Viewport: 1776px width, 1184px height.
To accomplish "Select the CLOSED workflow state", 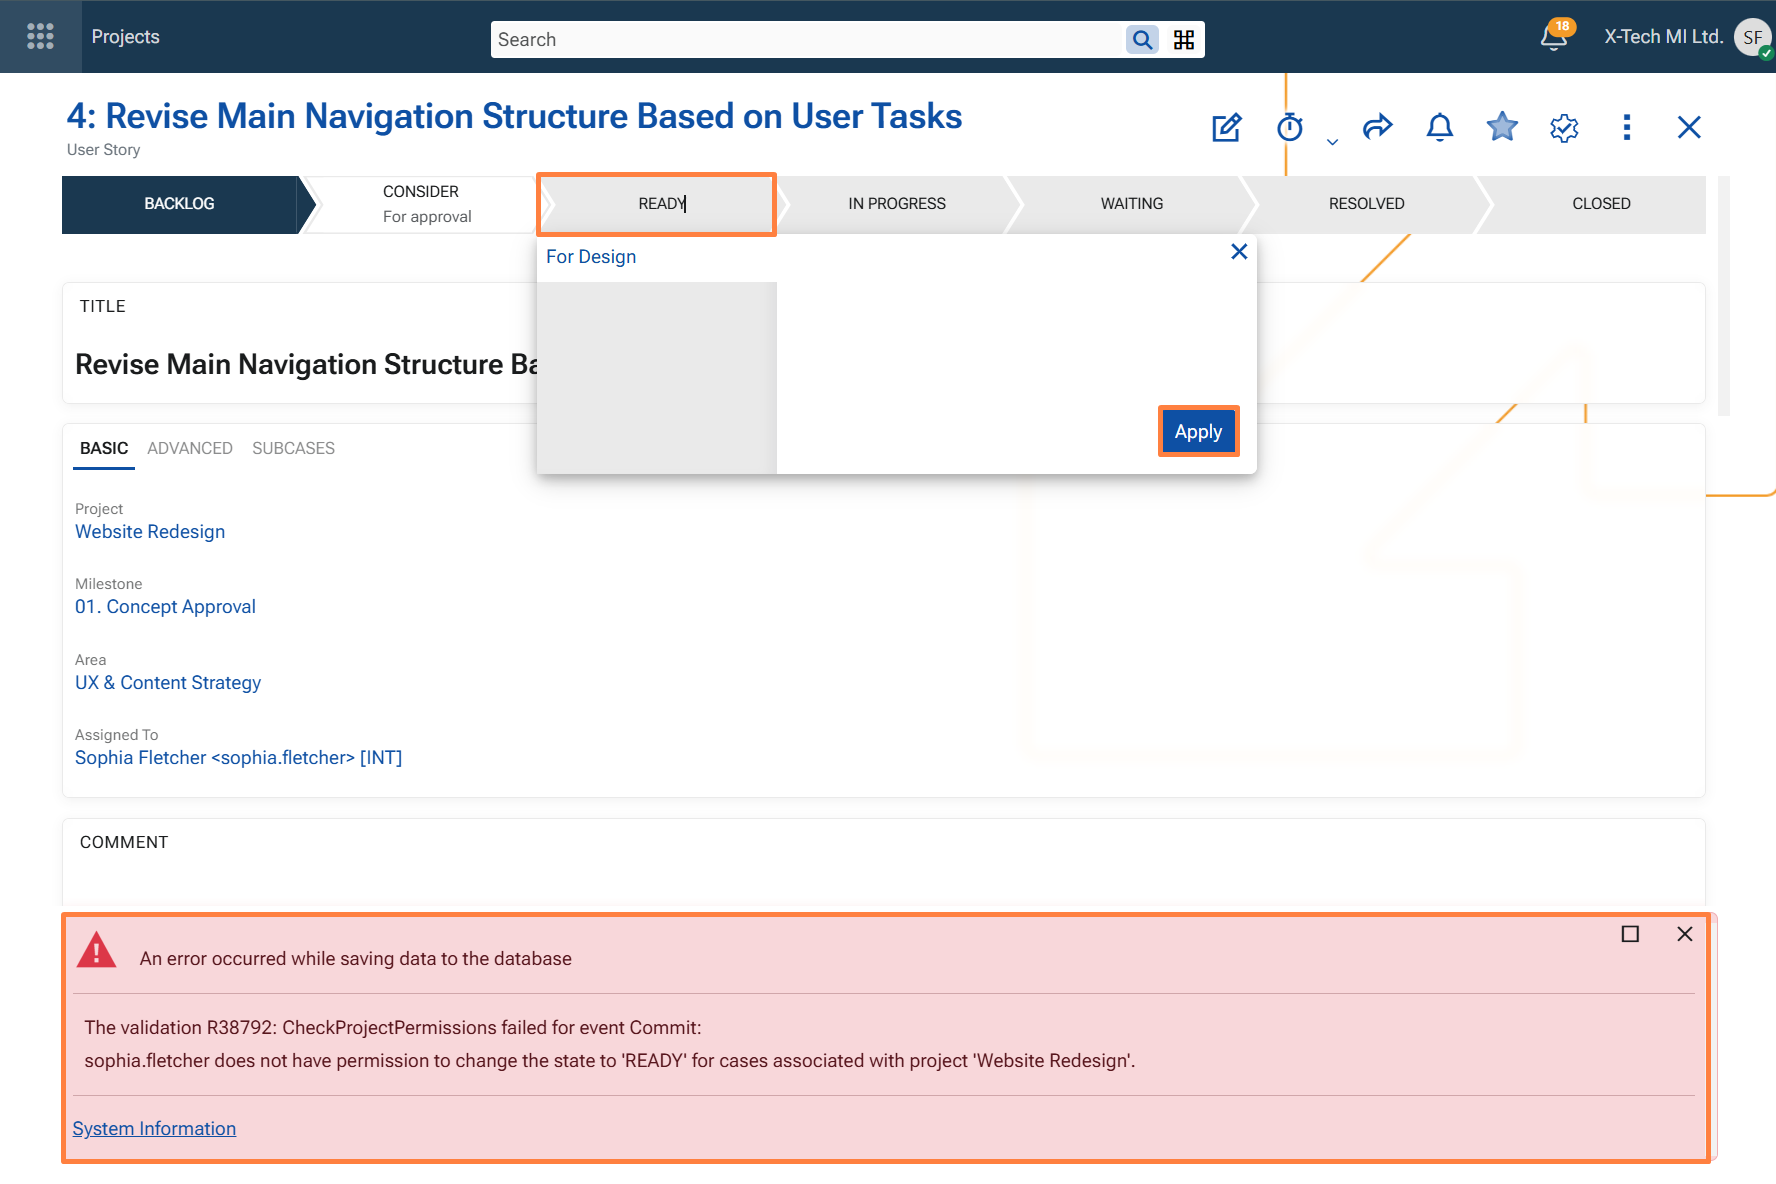I will click(1601, 204).
